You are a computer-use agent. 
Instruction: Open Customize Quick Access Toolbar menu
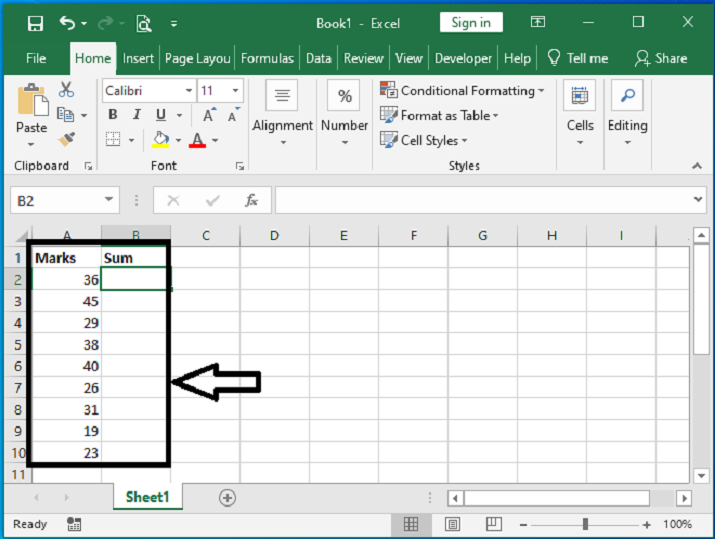(x=174, y=24)
